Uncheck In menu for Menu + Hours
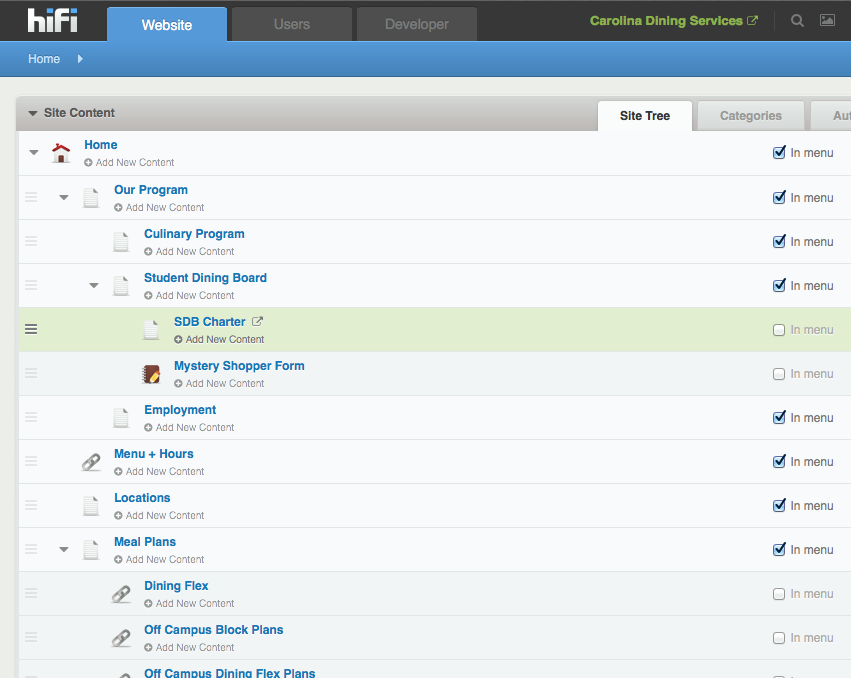The image size is (851, 678). pos(779,461)
